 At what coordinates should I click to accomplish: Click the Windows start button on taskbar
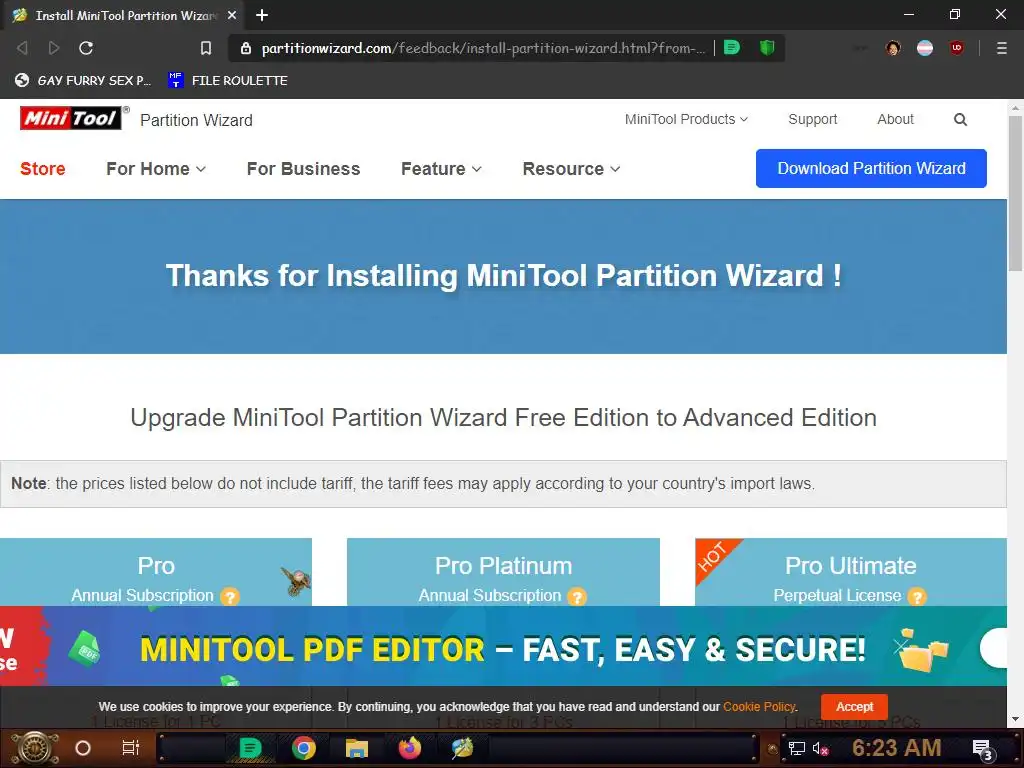(35, 748)
